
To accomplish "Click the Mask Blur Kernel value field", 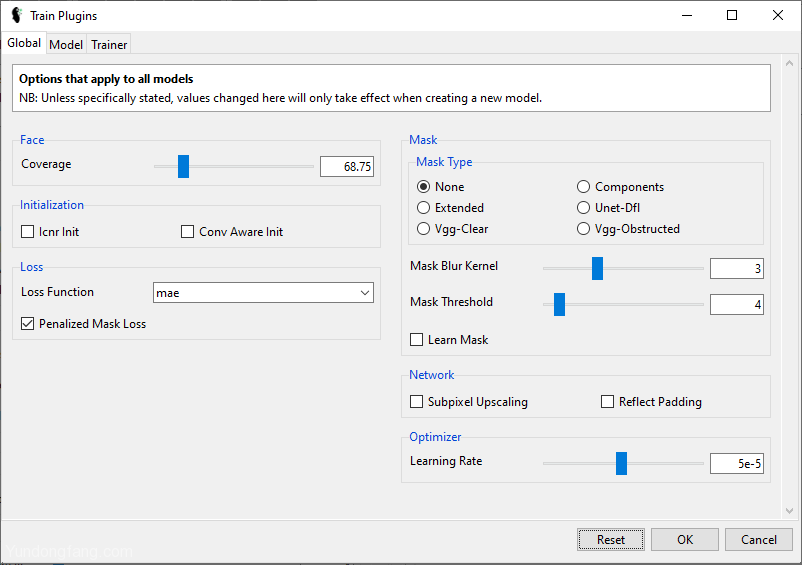I will (737, 268).
